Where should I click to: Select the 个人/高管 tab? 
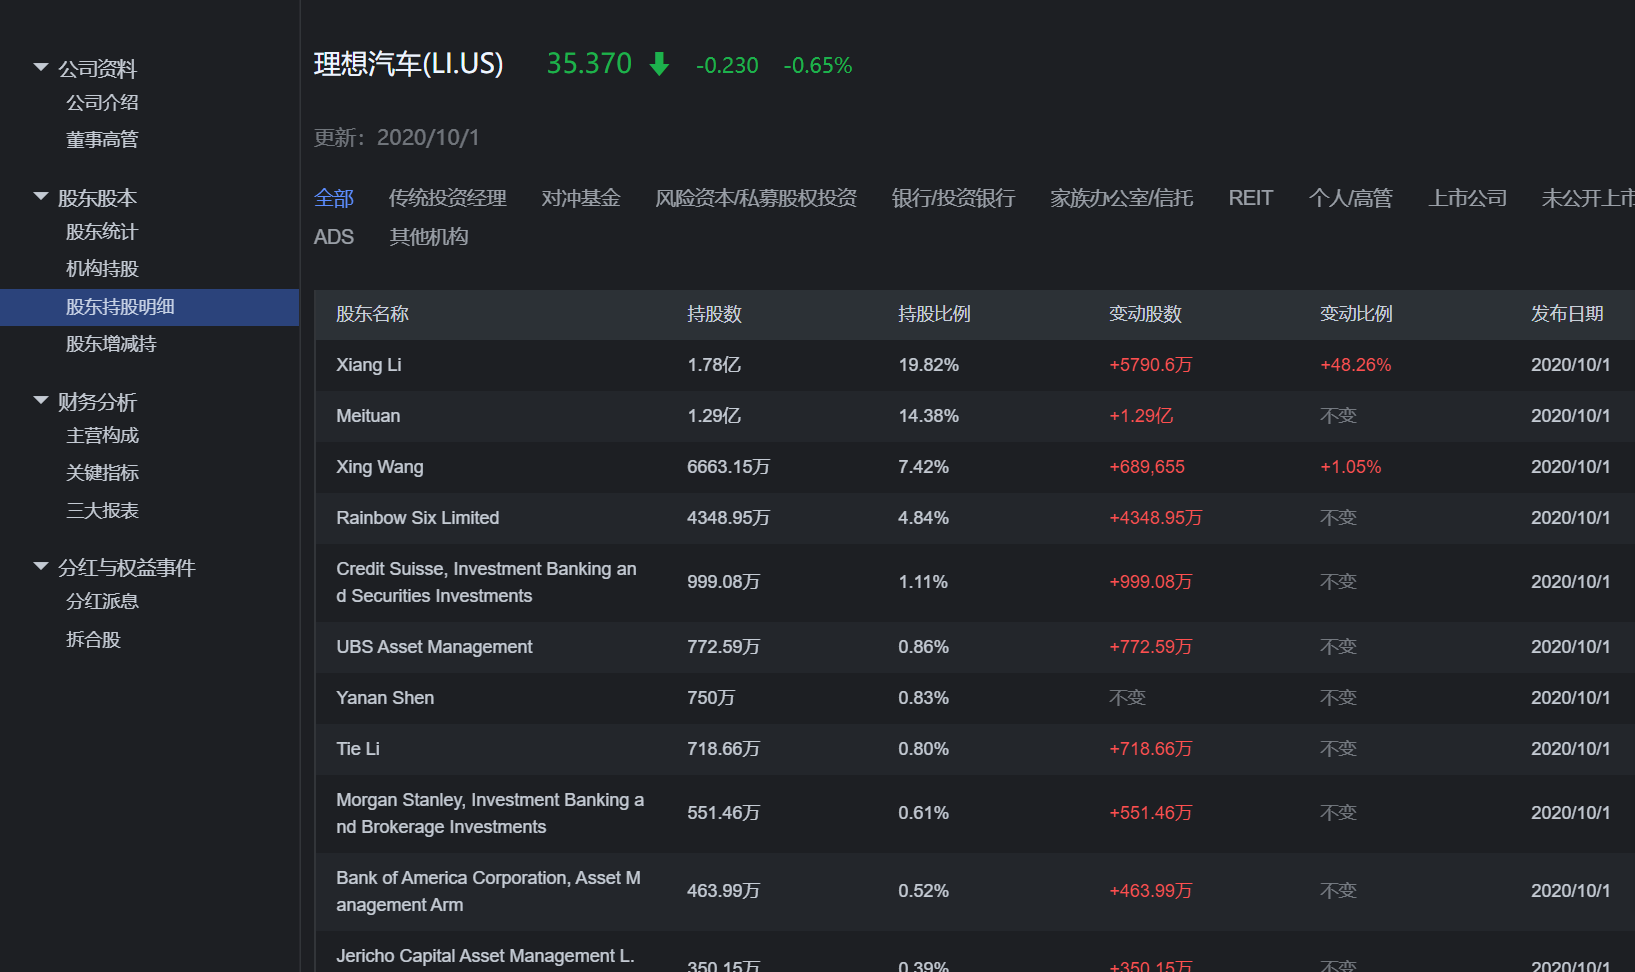click(x=1350, y=198)
